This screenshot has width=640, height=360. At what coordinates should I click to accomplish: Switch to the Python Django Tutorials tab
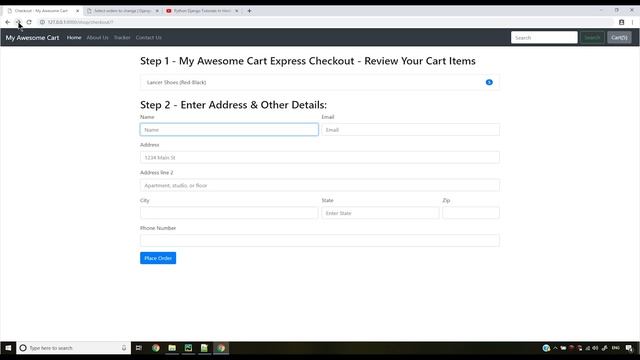(x=202, y=11)
